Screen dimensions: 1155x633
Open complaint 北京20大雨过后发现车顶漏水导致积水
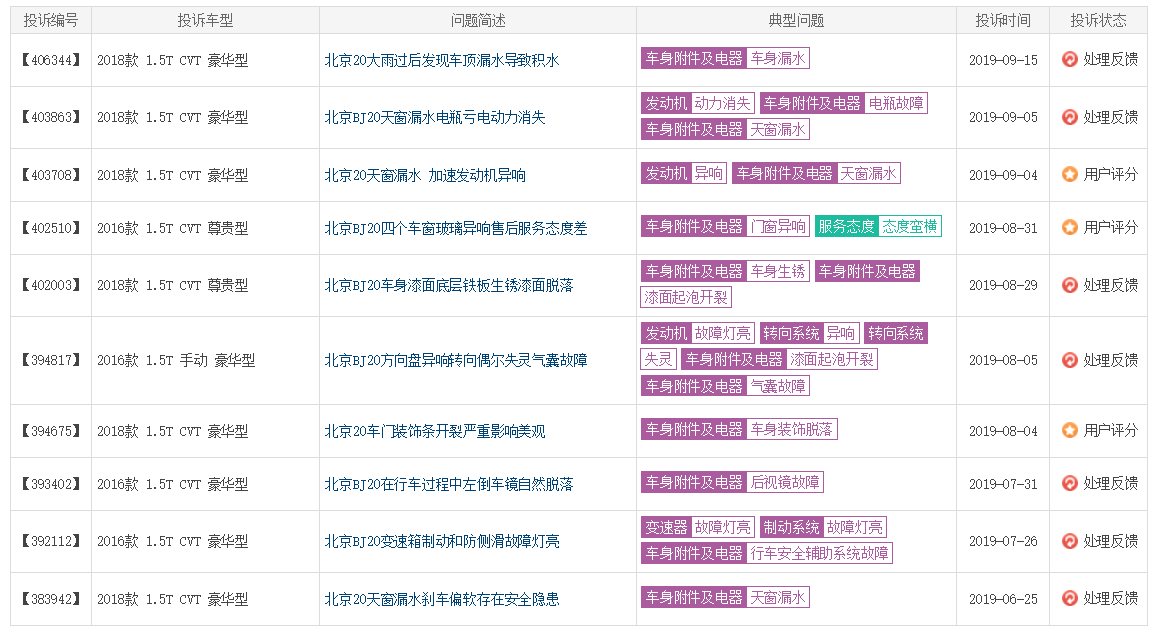pyautogui.click(x=441, y=60)
